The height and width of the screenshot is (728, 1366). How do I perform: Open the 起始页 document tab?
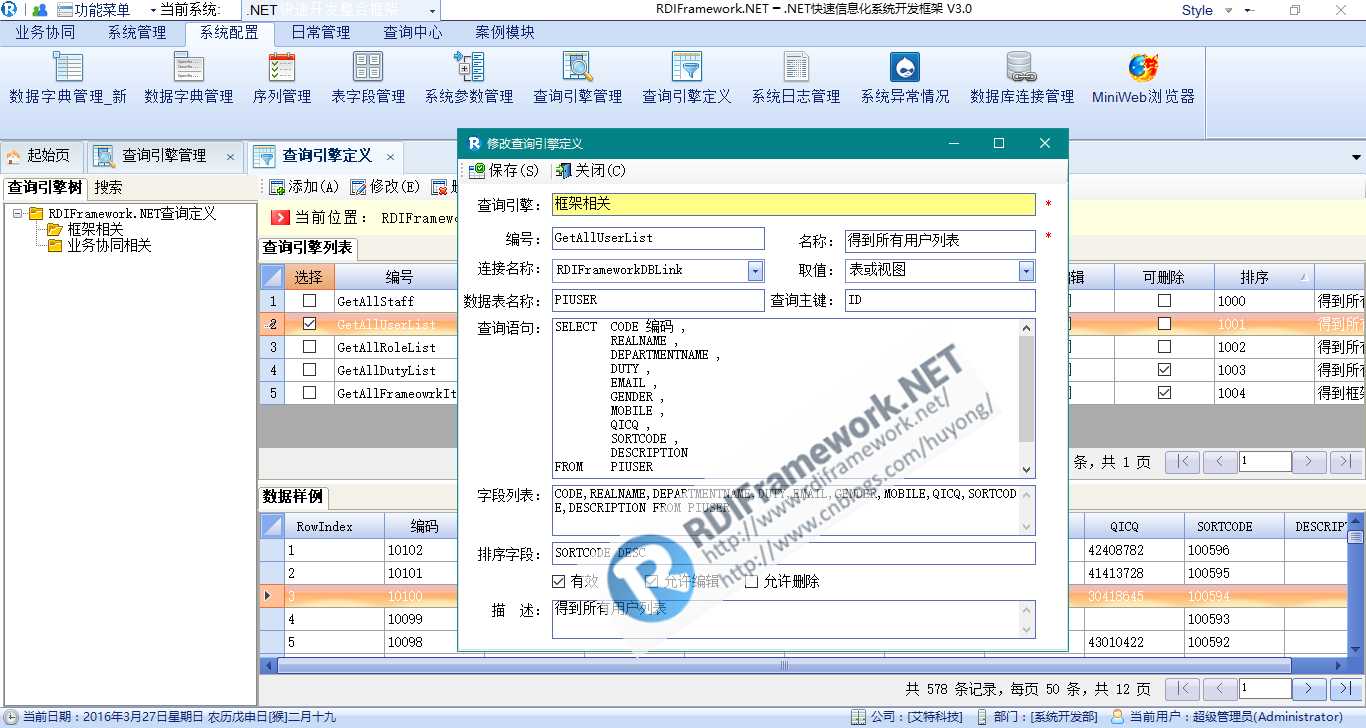click(x=40, y=156)
